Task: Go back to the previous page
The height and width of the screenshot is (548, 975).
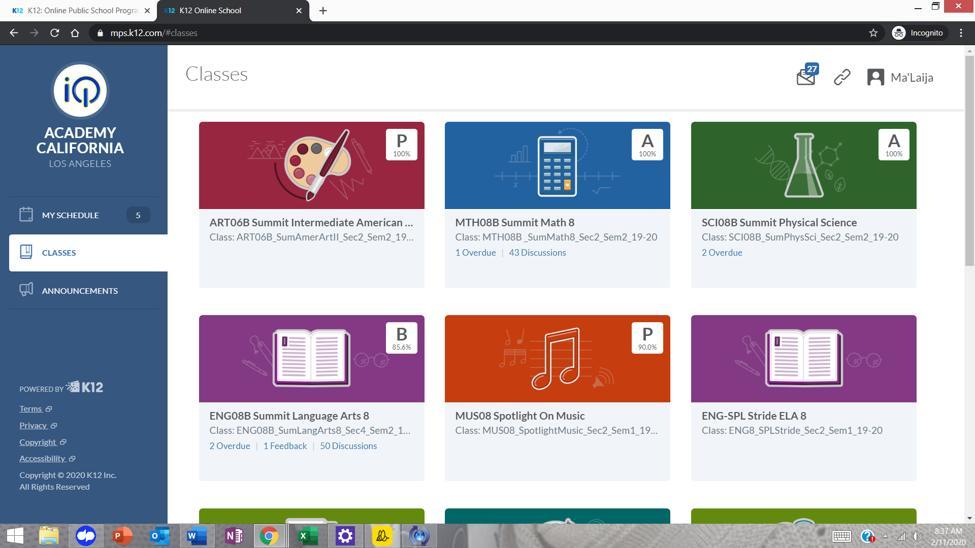Action: pos(14,33)
